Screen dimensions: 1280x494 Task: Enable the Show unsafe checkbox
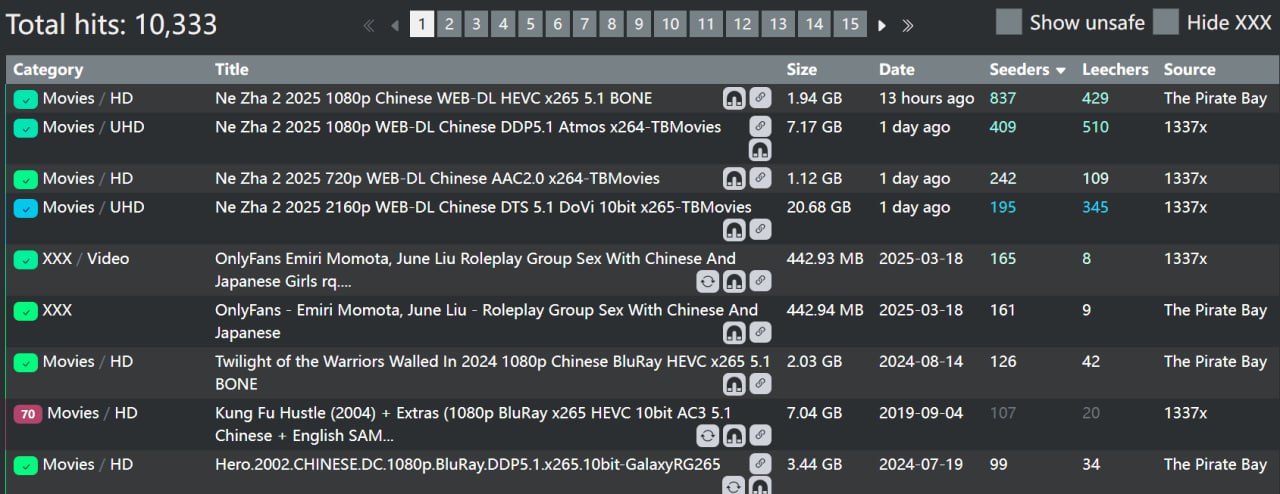coord(1010,22)
